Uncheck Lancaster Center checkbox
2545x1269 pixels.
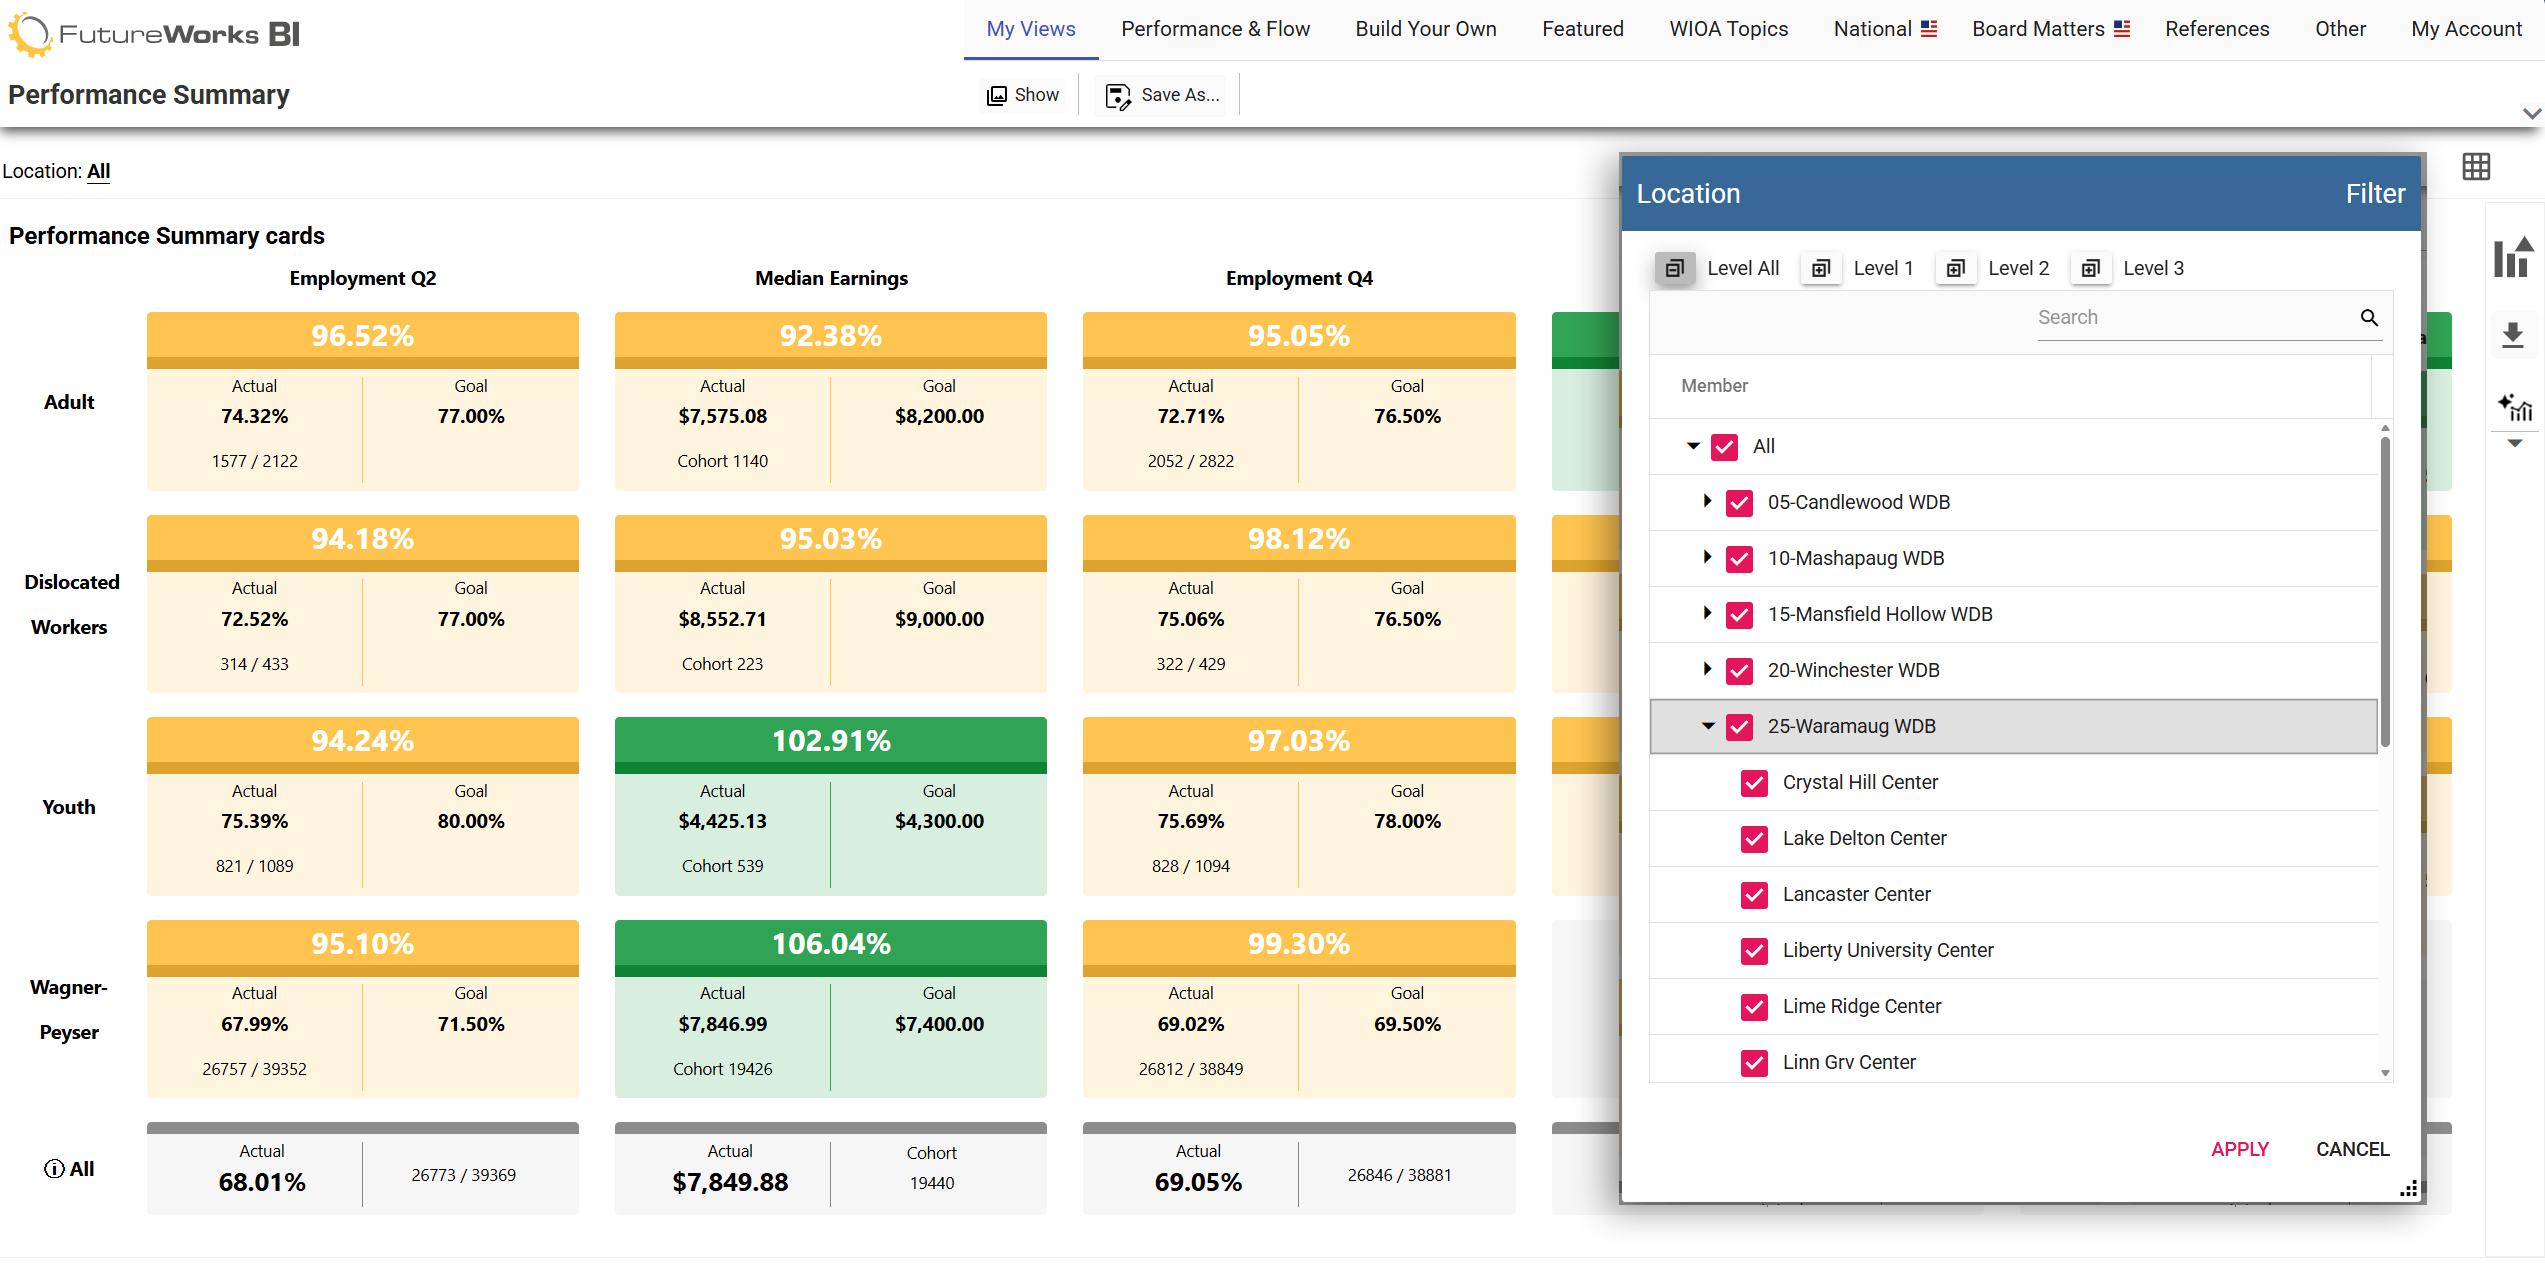[1754, 895]
